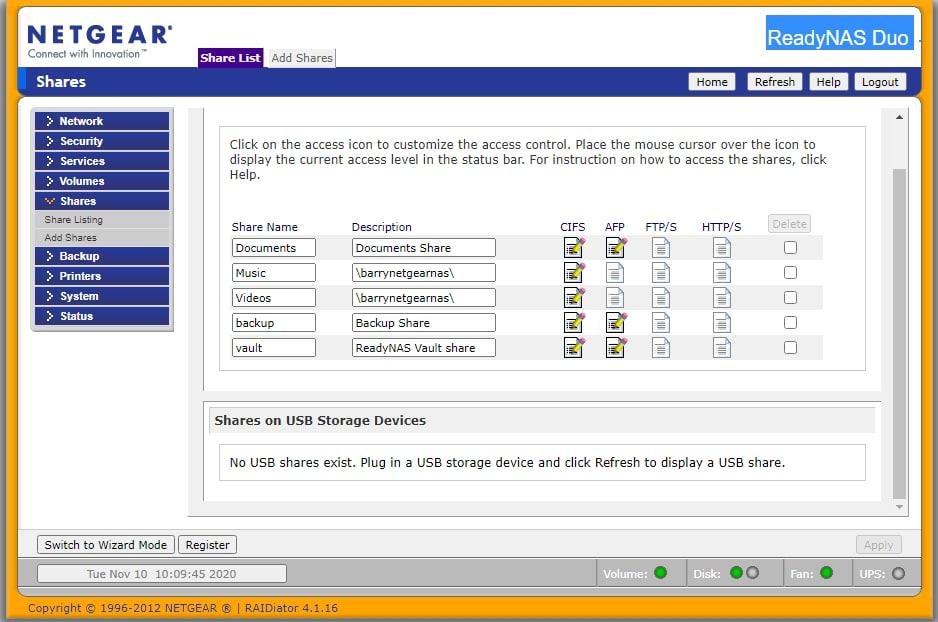The image size is (938, 622).
Task: Open HTTP/S access settings for vault share
Action: 721,347
